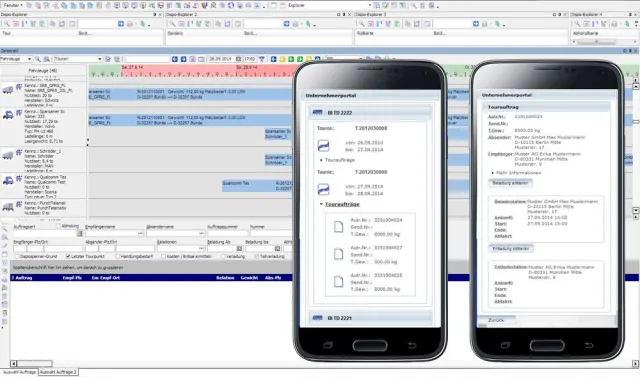This screenshot has height=377, width=640.
Task: Click the Beladung editieren button
Action: coord(510,183)
